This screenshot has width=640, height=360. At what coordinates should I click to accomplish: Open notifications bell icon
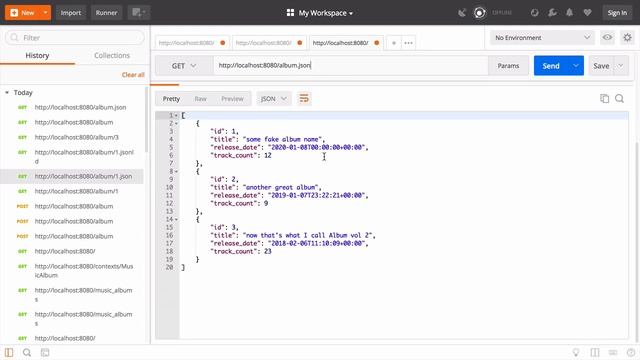coord(569,13)
